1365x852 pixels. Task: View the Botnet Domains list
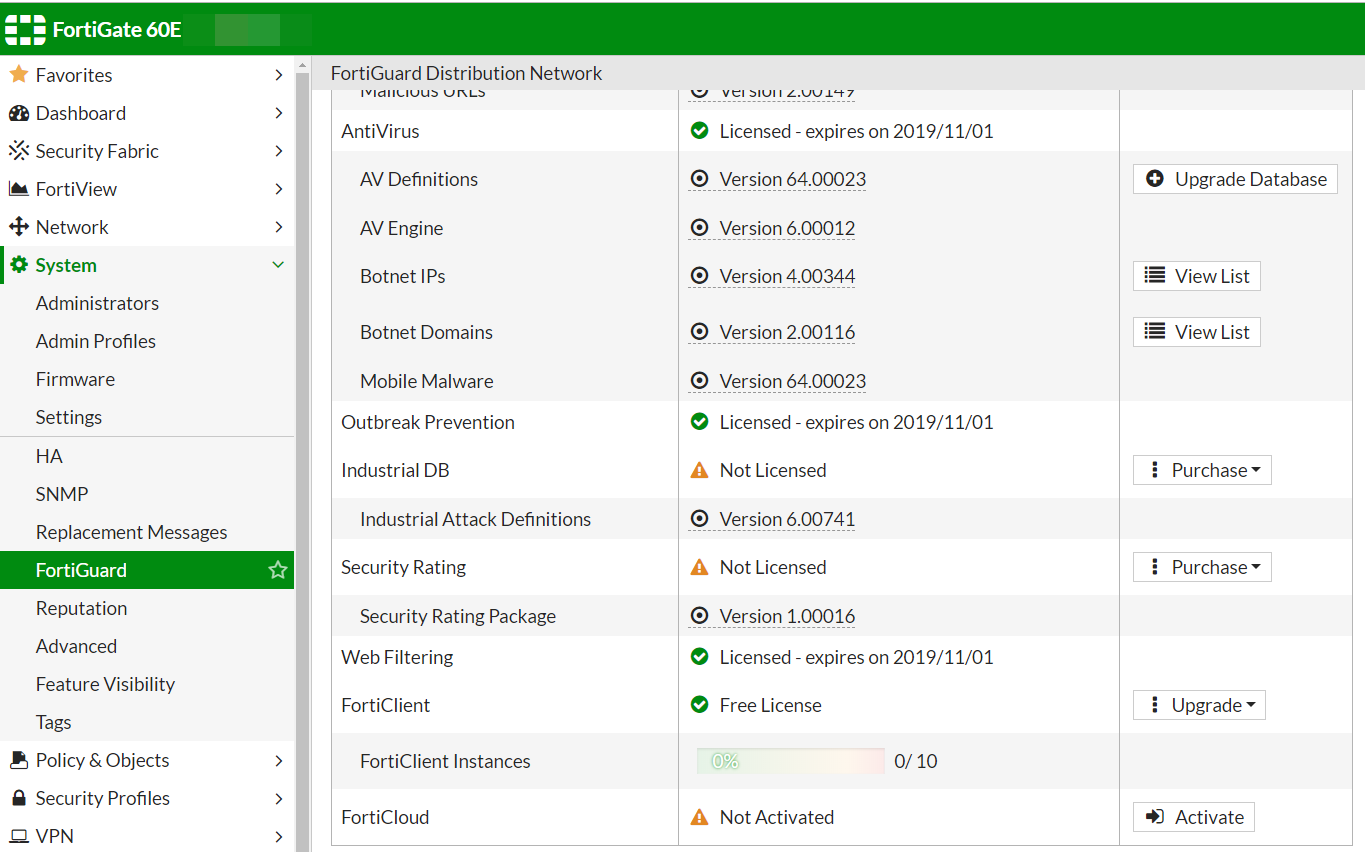coord(1197,332)
